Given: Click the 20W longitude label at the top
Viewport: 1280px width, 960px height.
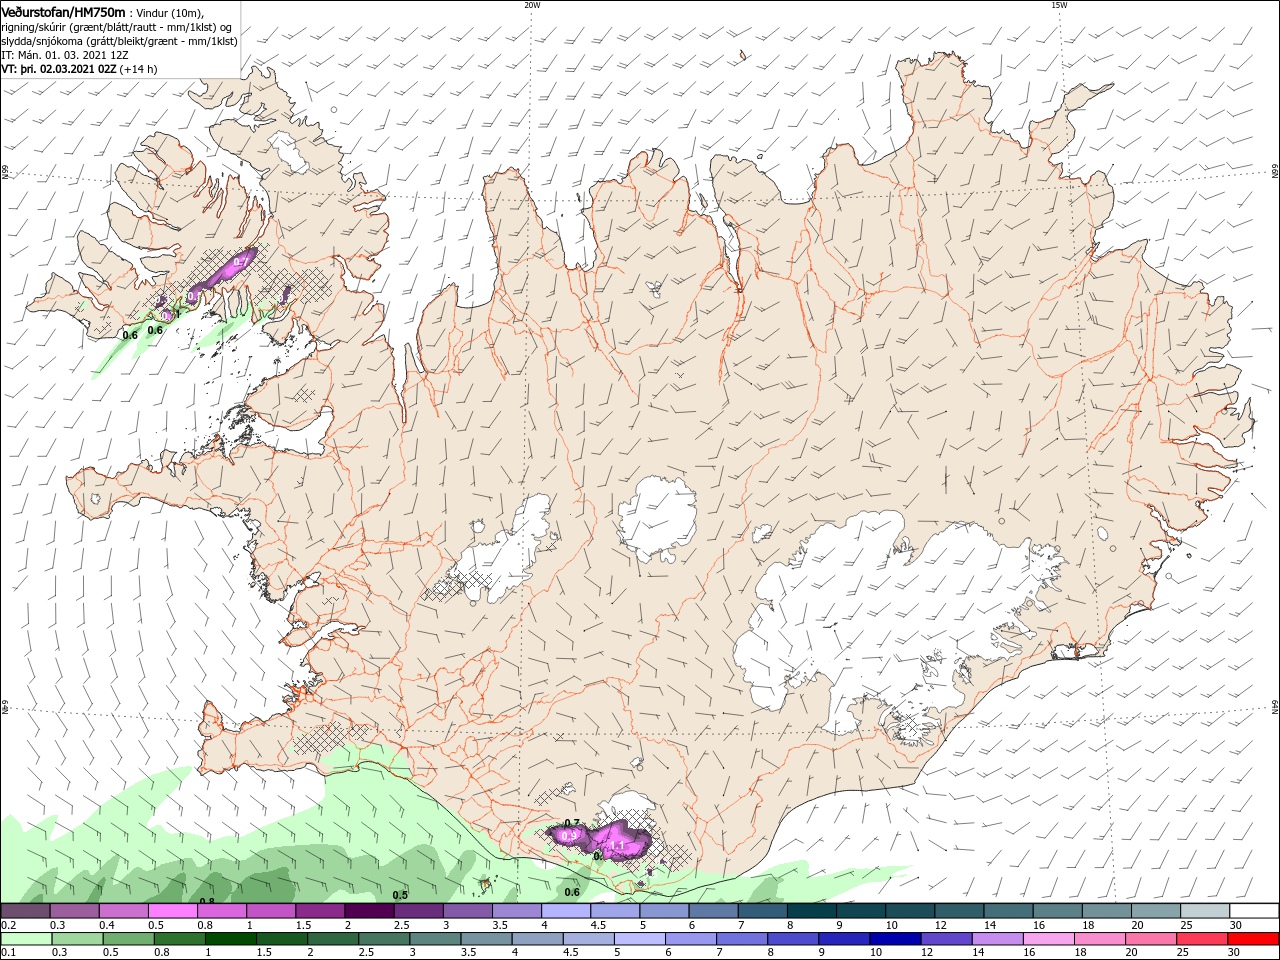Looking at the screenshot, I should 532,4.
